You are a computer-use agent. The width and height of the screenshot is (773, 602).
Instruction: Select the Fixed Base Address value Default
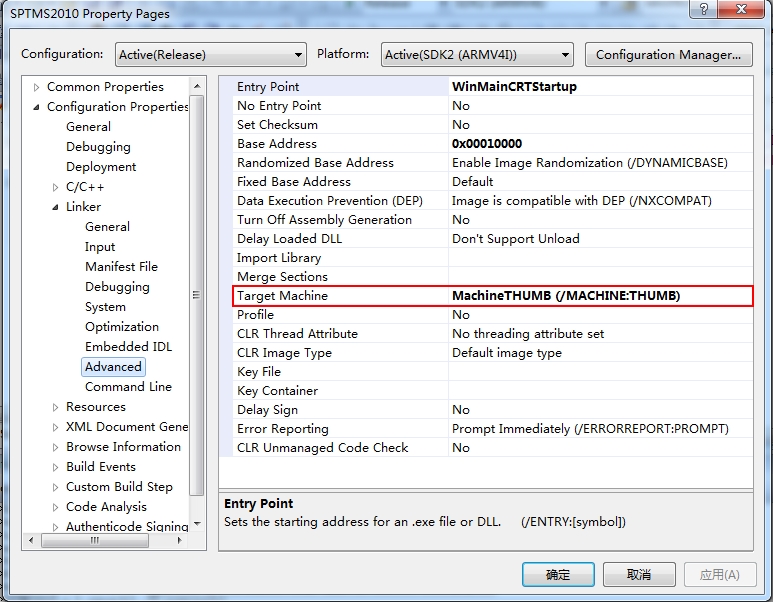tap(472, 181)
